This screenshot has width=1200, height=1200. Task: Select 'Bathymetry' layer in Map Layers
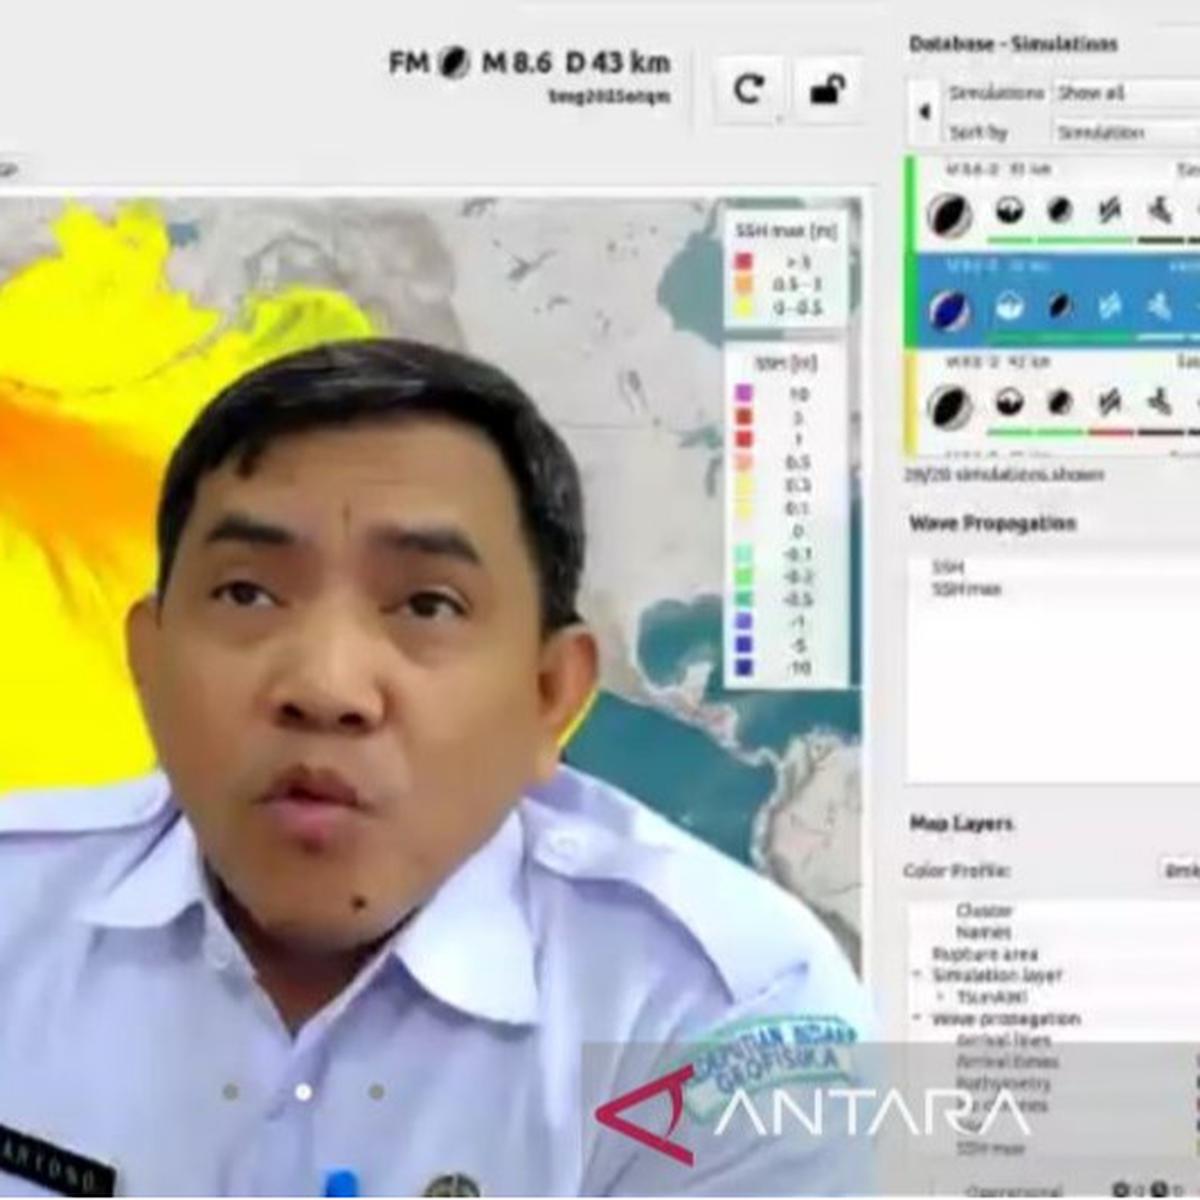1003,1084
